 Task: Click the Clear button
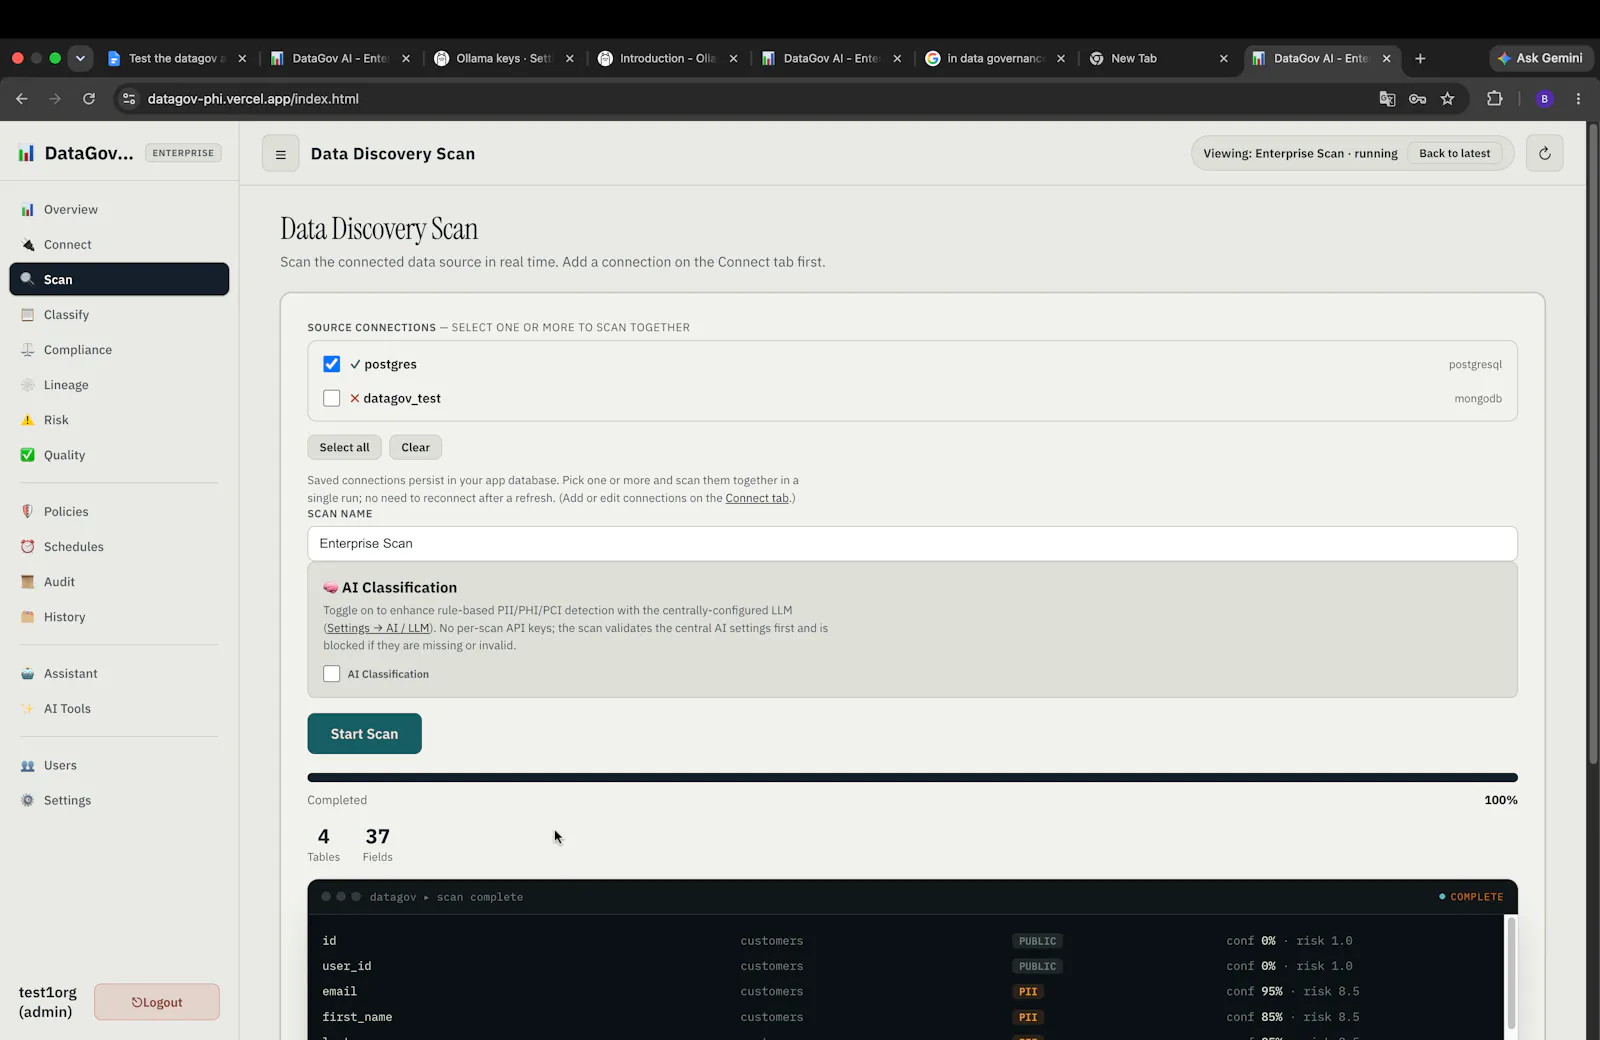coord(415,448)
